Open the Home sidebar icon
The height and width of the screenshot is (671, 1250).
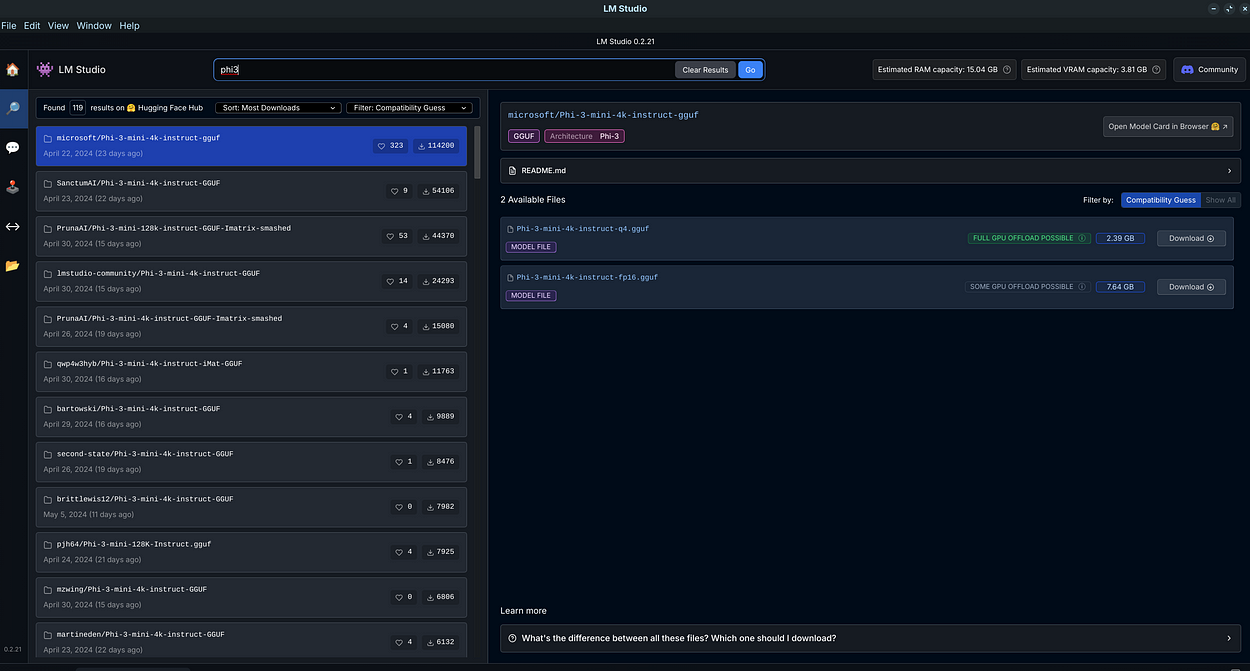pyautogui.click(x=12, y=70)
